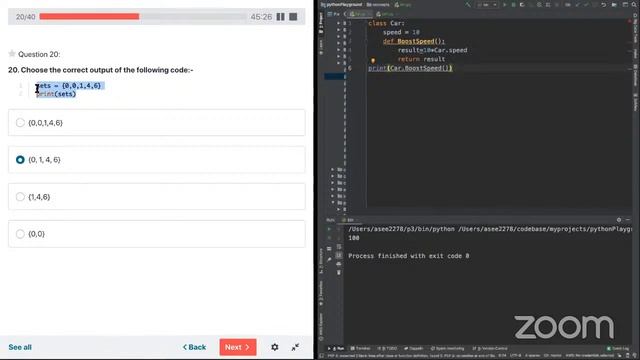Click the 100 output line in console
Viewport: 640px width, 360px height.
pos(354,238)
